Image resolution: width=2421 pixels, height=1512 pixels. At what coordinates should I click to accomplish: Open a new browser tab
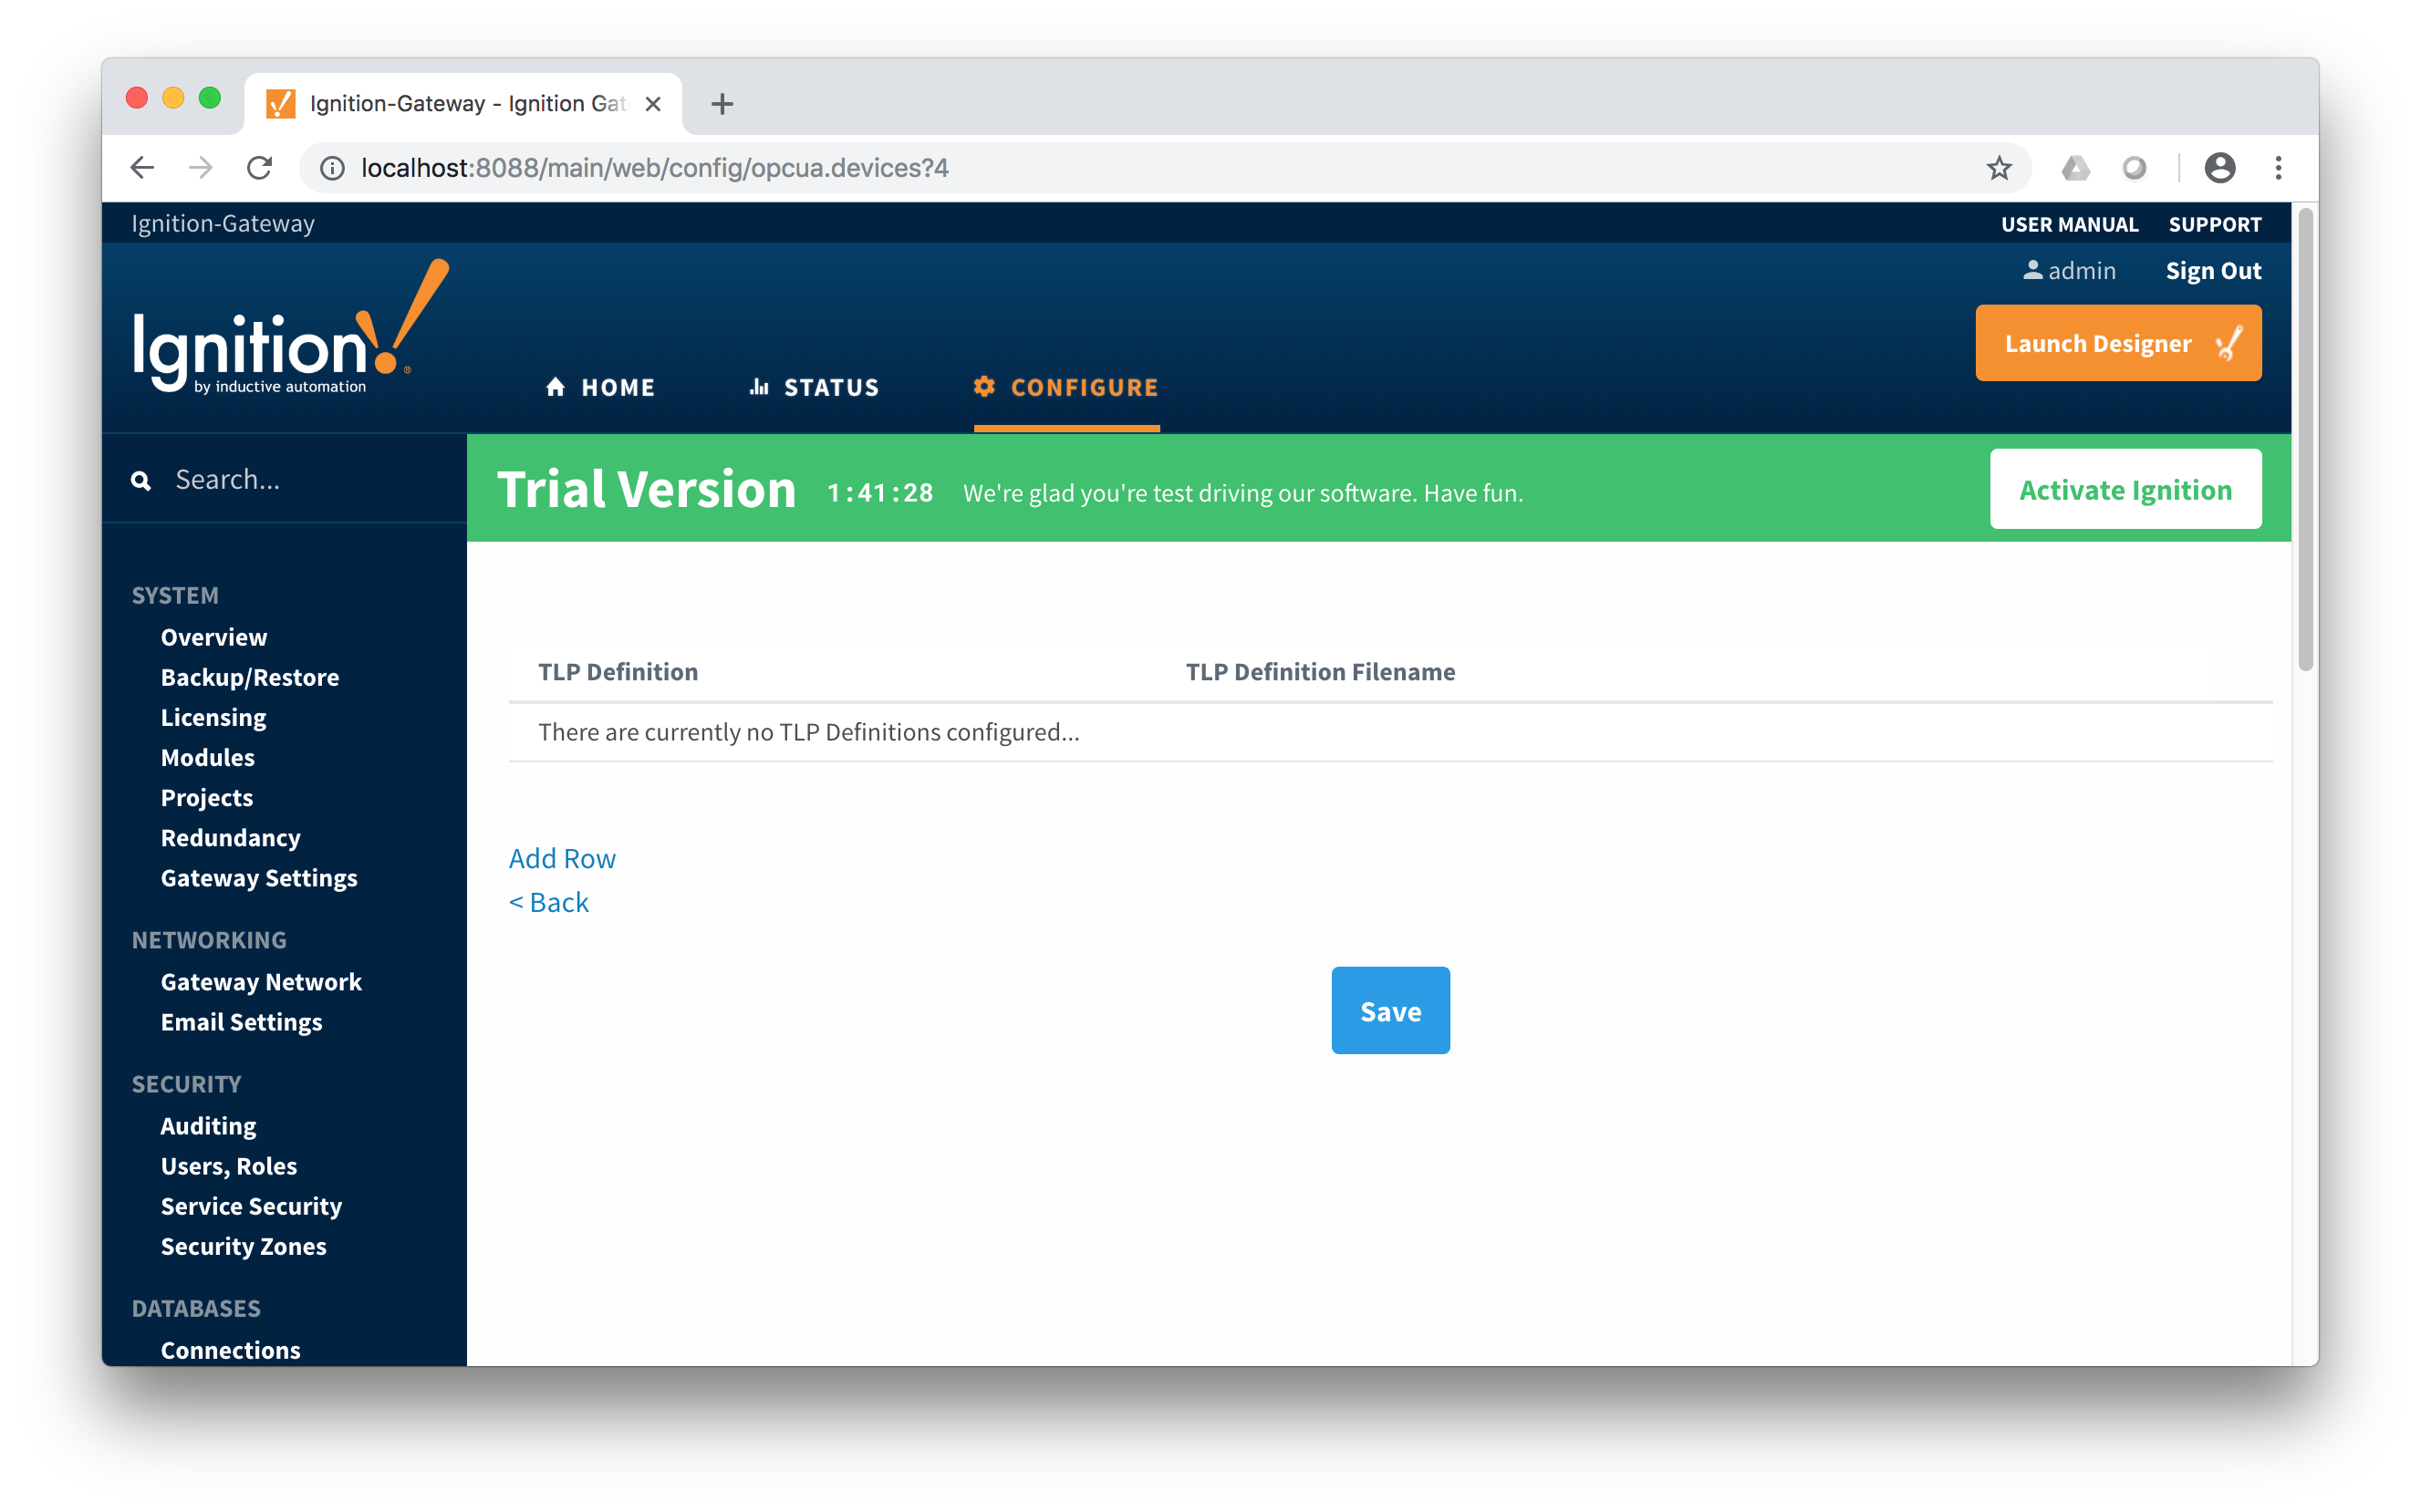click(x=722, y=103)
